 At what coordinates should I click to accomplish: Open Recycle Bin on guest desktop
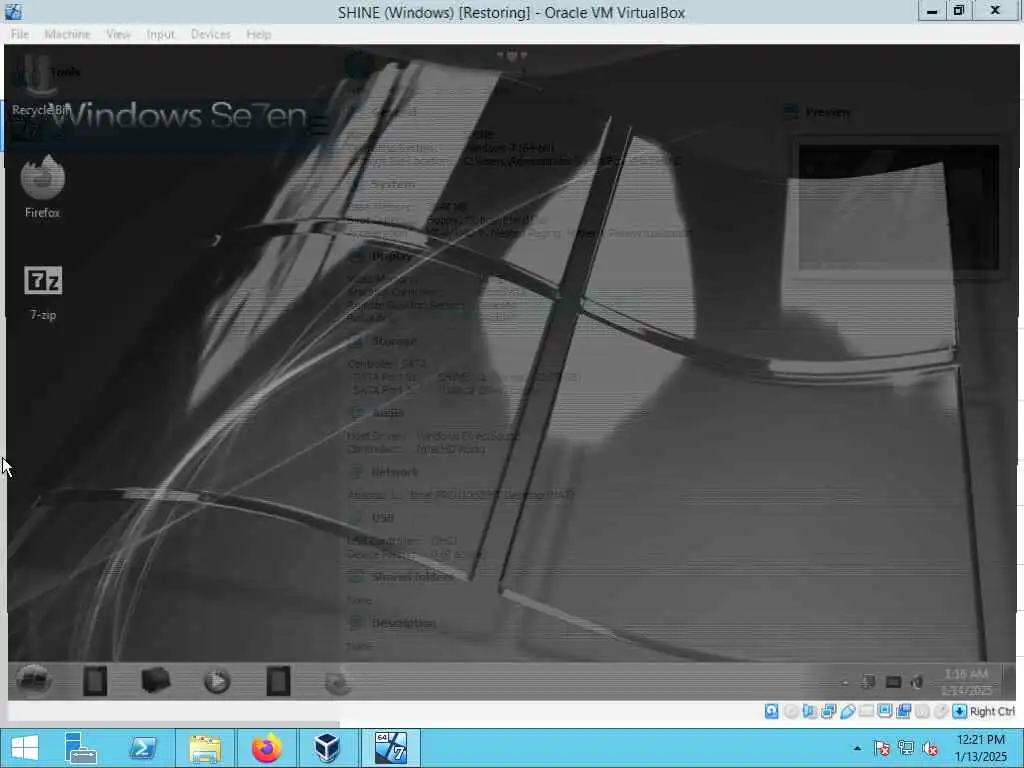[x=41, y=85]
